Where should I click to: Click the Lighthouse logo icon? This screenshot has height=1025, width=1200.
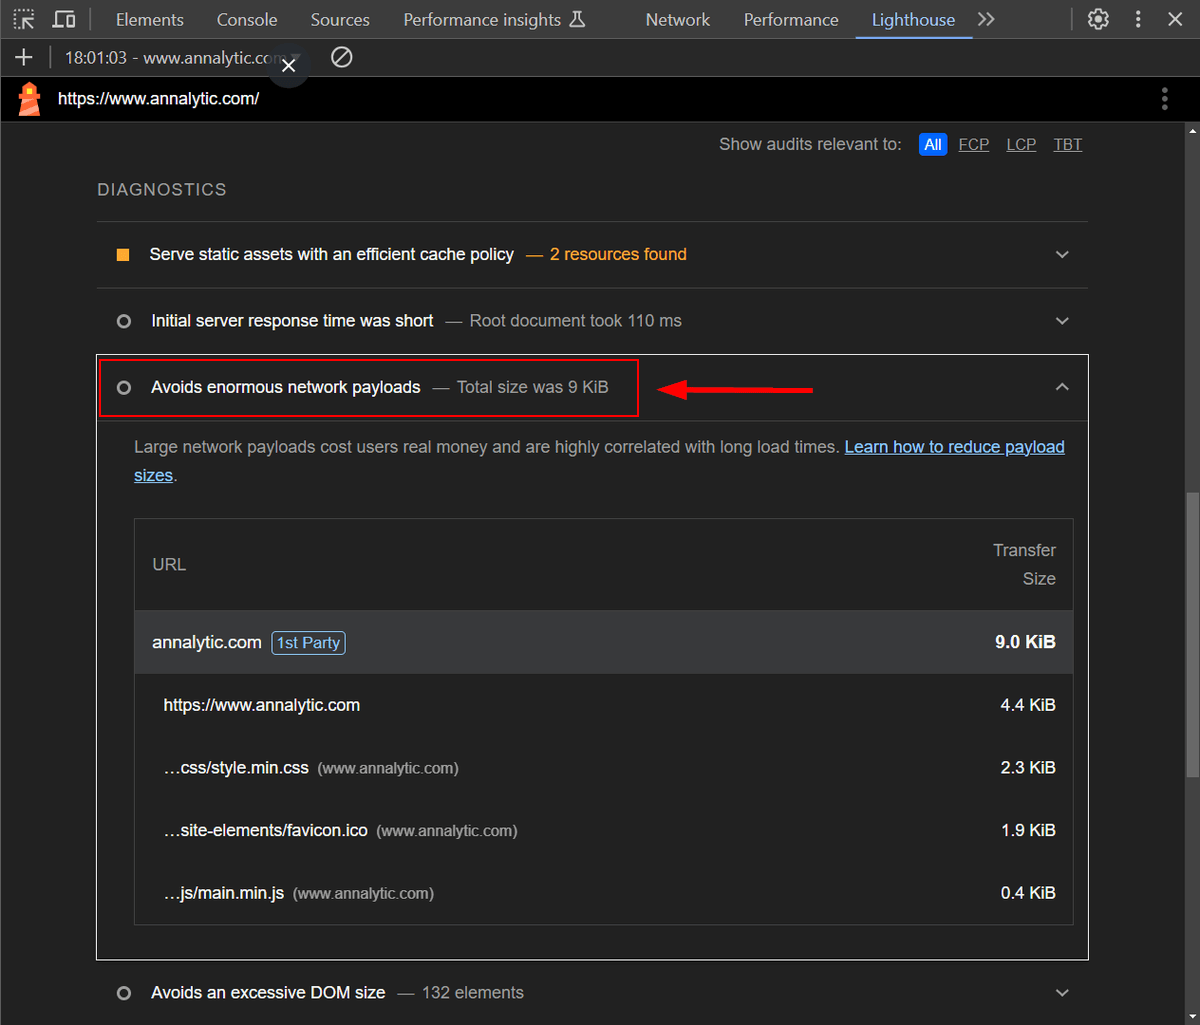tap(29, 99)
